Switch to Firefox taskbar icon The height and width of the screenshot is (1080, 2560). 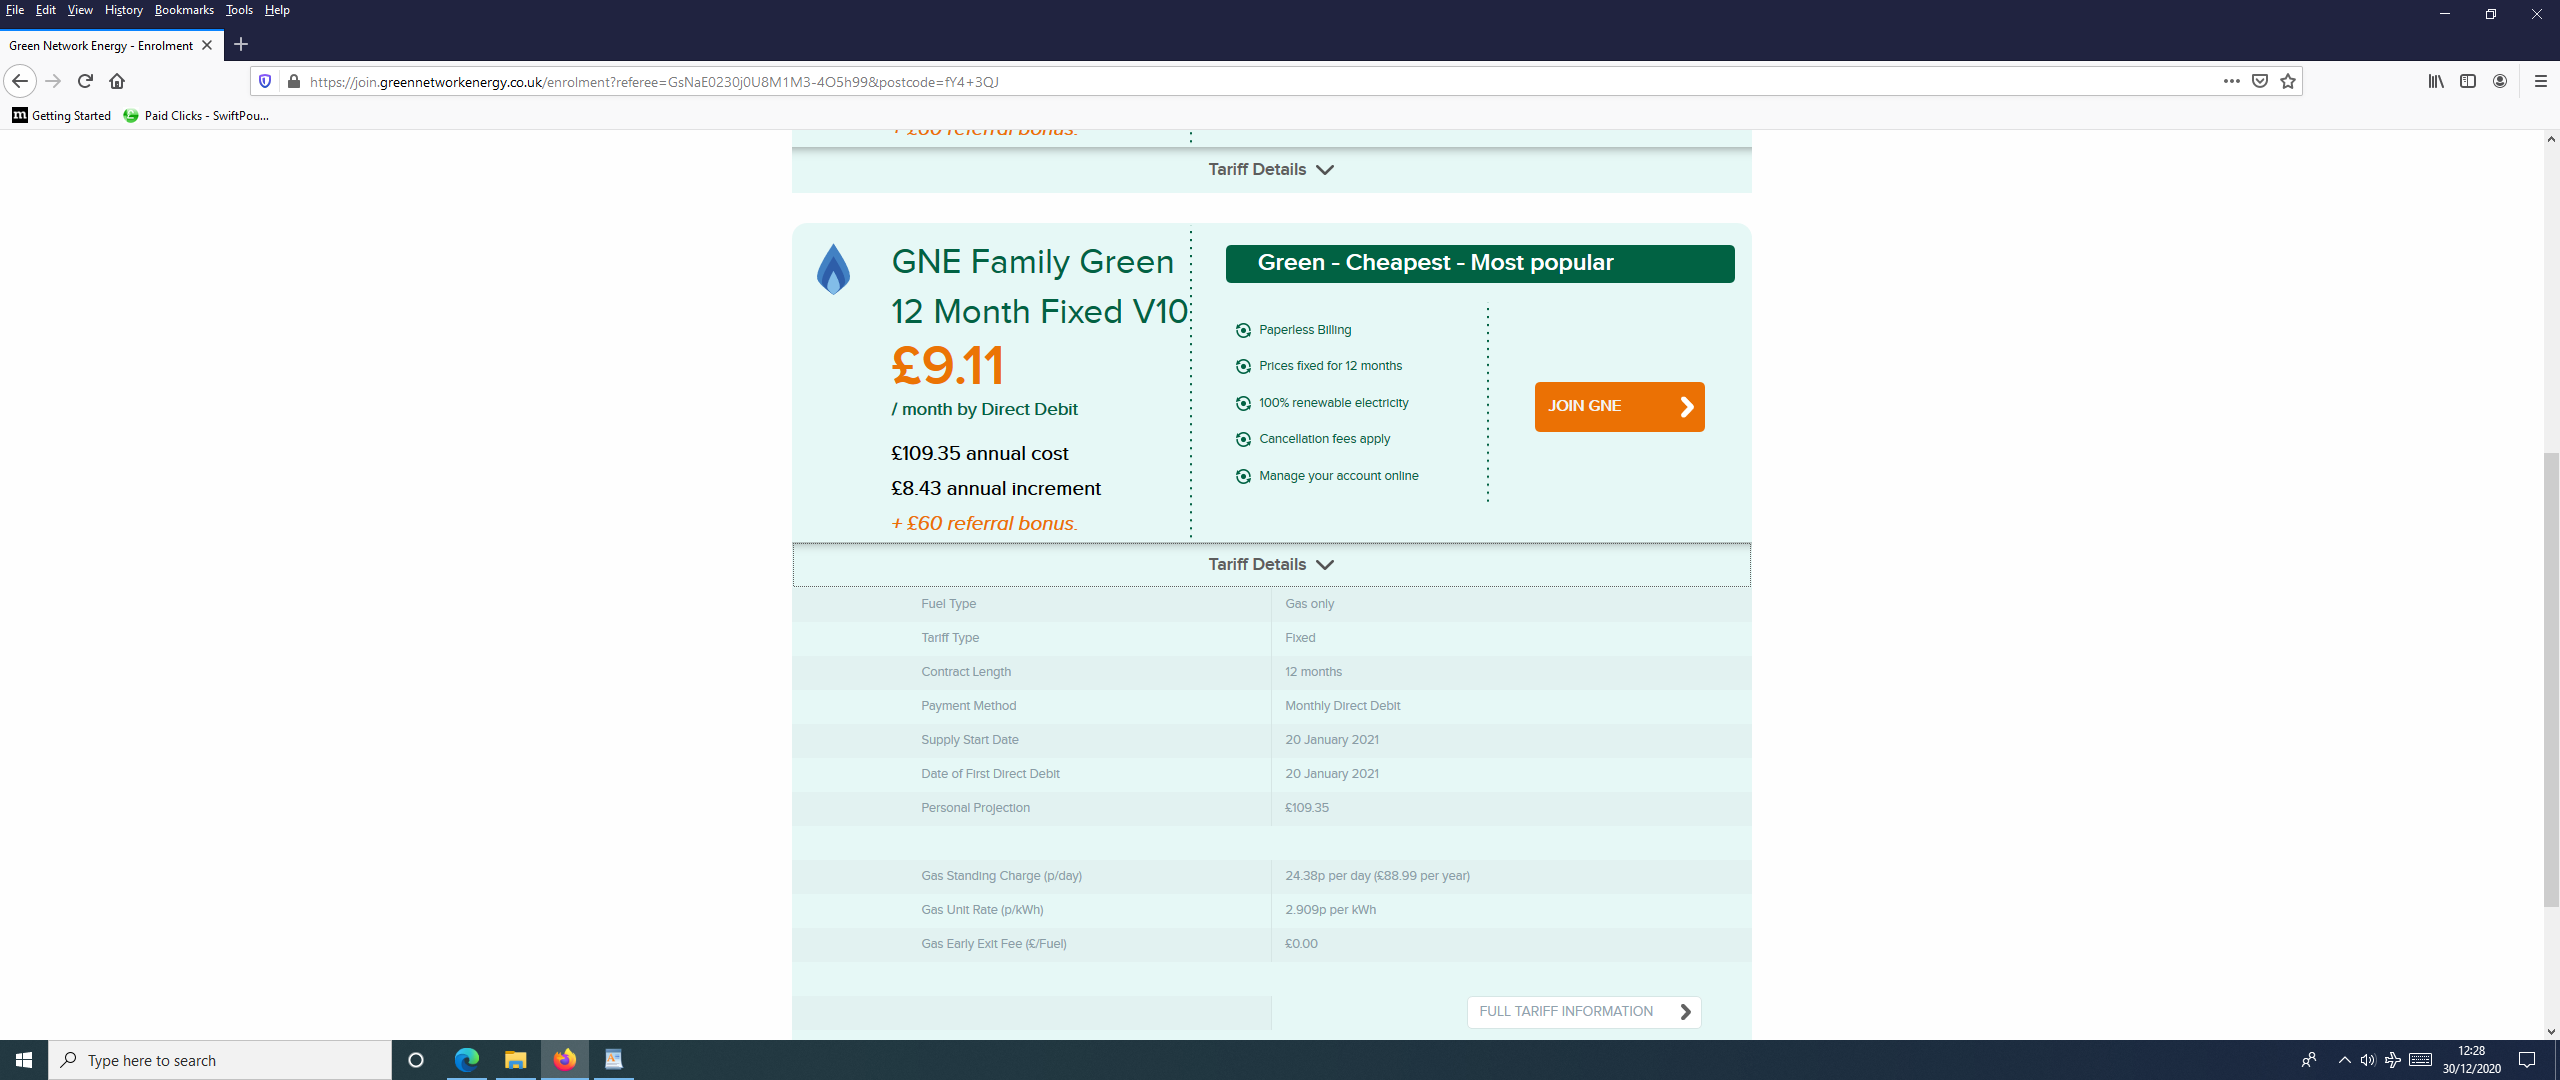pyautogui.click(x=565, y=1060)
